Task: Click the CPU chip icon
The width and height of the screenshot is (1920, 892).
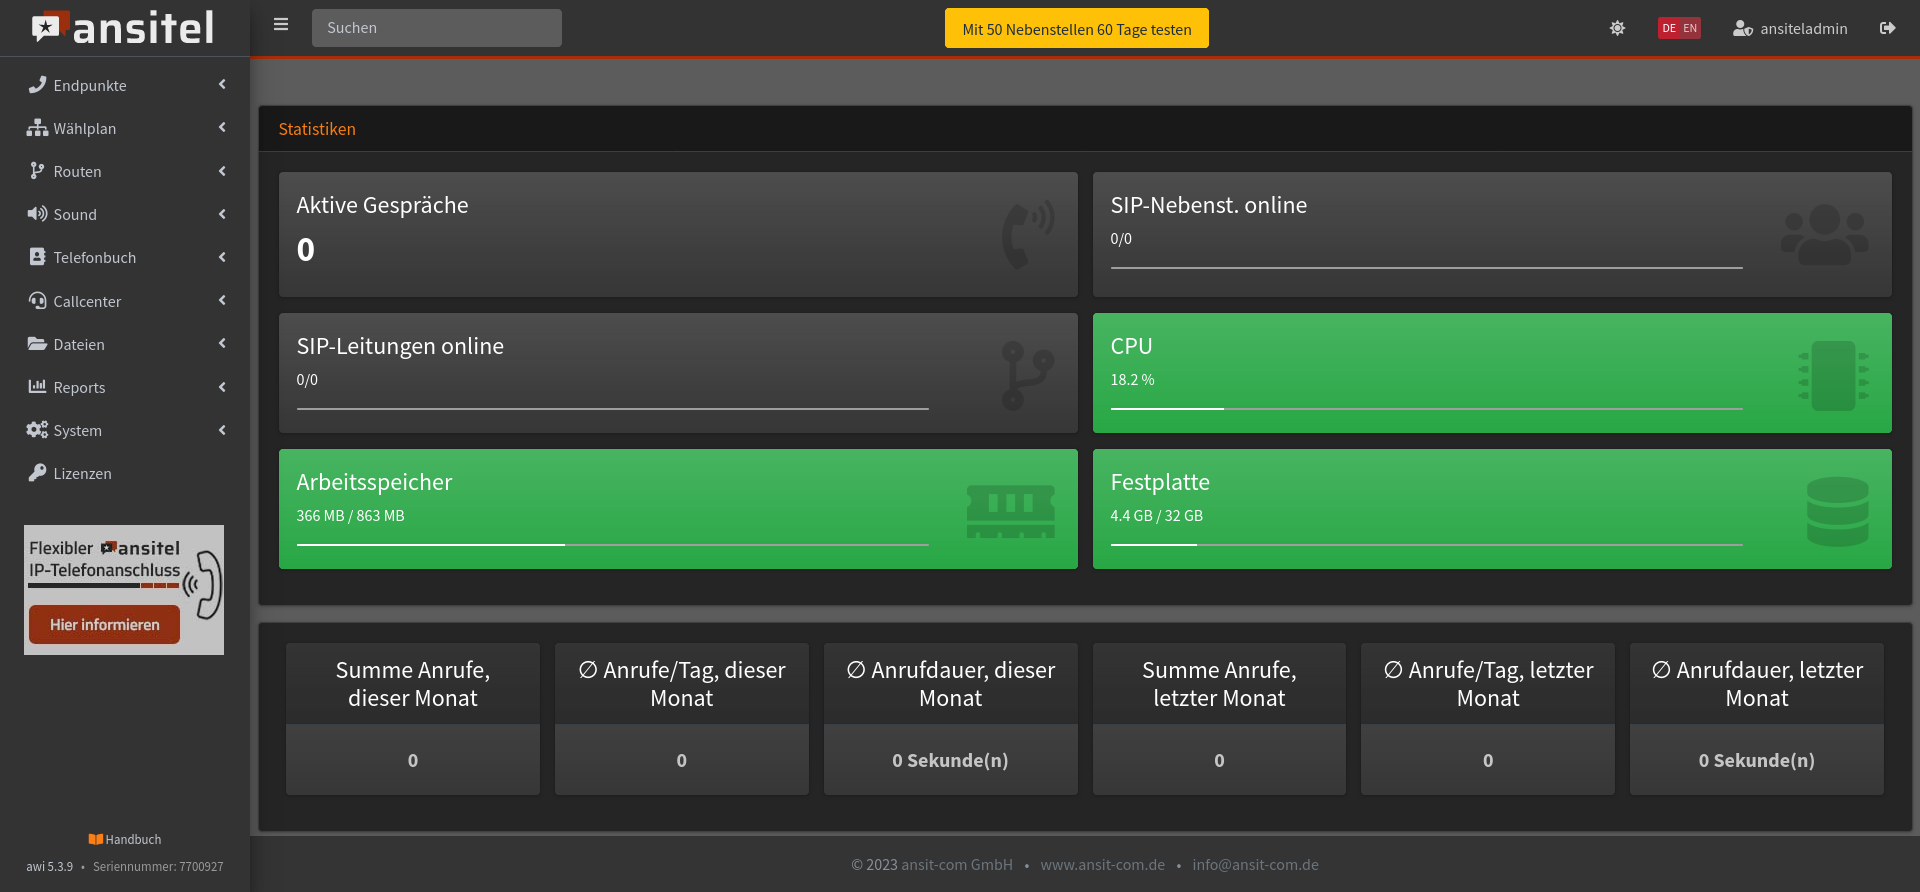Action: (x=1833, y=376)
